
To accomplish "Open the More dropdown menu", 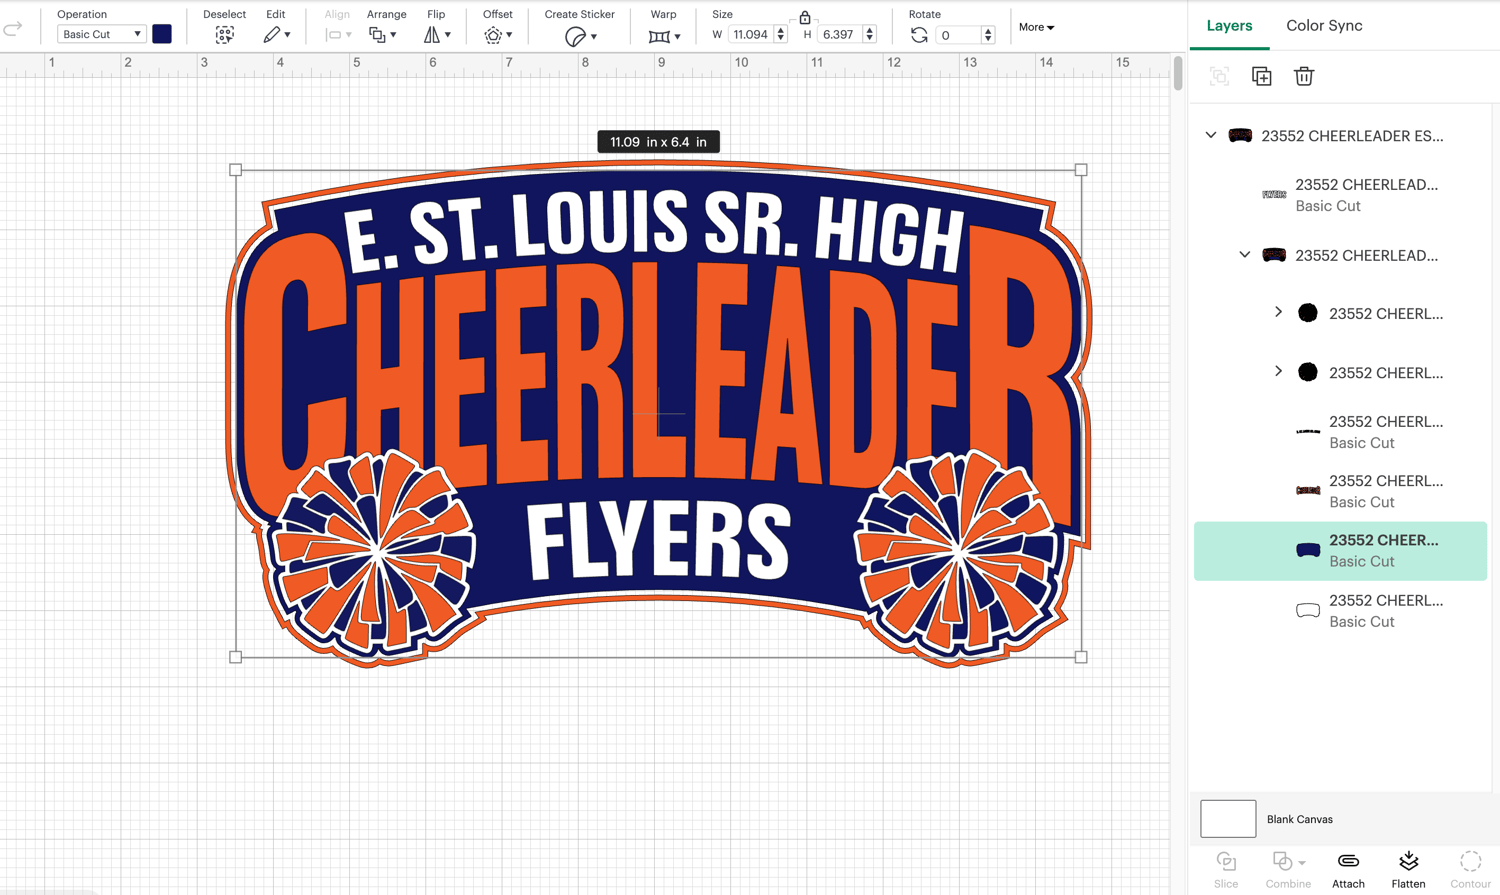I will click(x=1036, y=27).
